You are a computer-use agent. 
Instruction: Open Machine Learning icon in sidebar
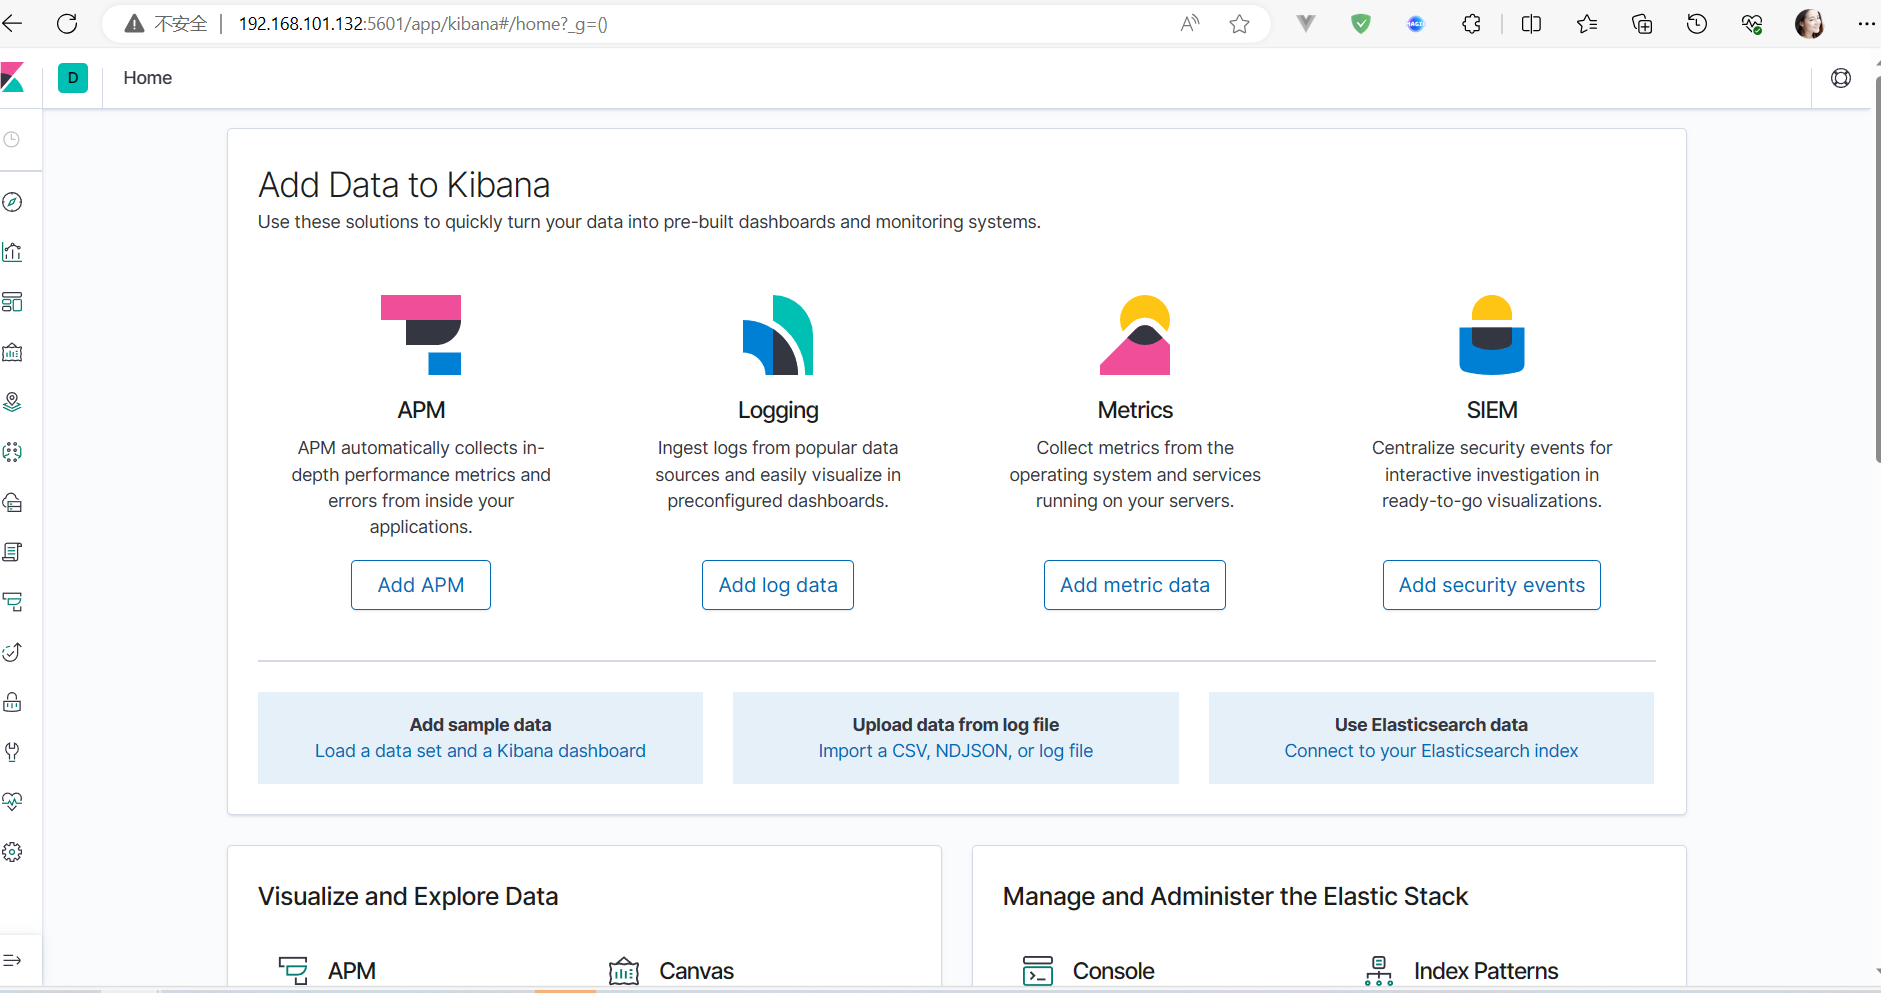point(12,452)
